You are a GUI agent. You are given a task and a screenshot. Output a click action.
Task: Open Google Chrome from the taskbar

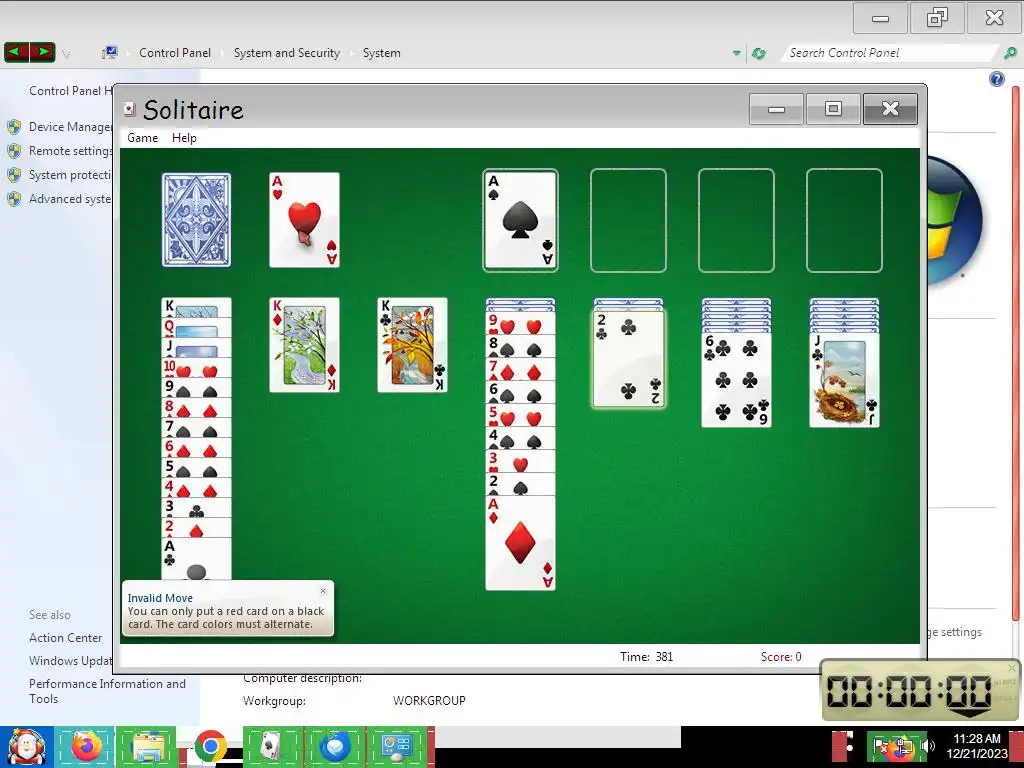[210, 746]
